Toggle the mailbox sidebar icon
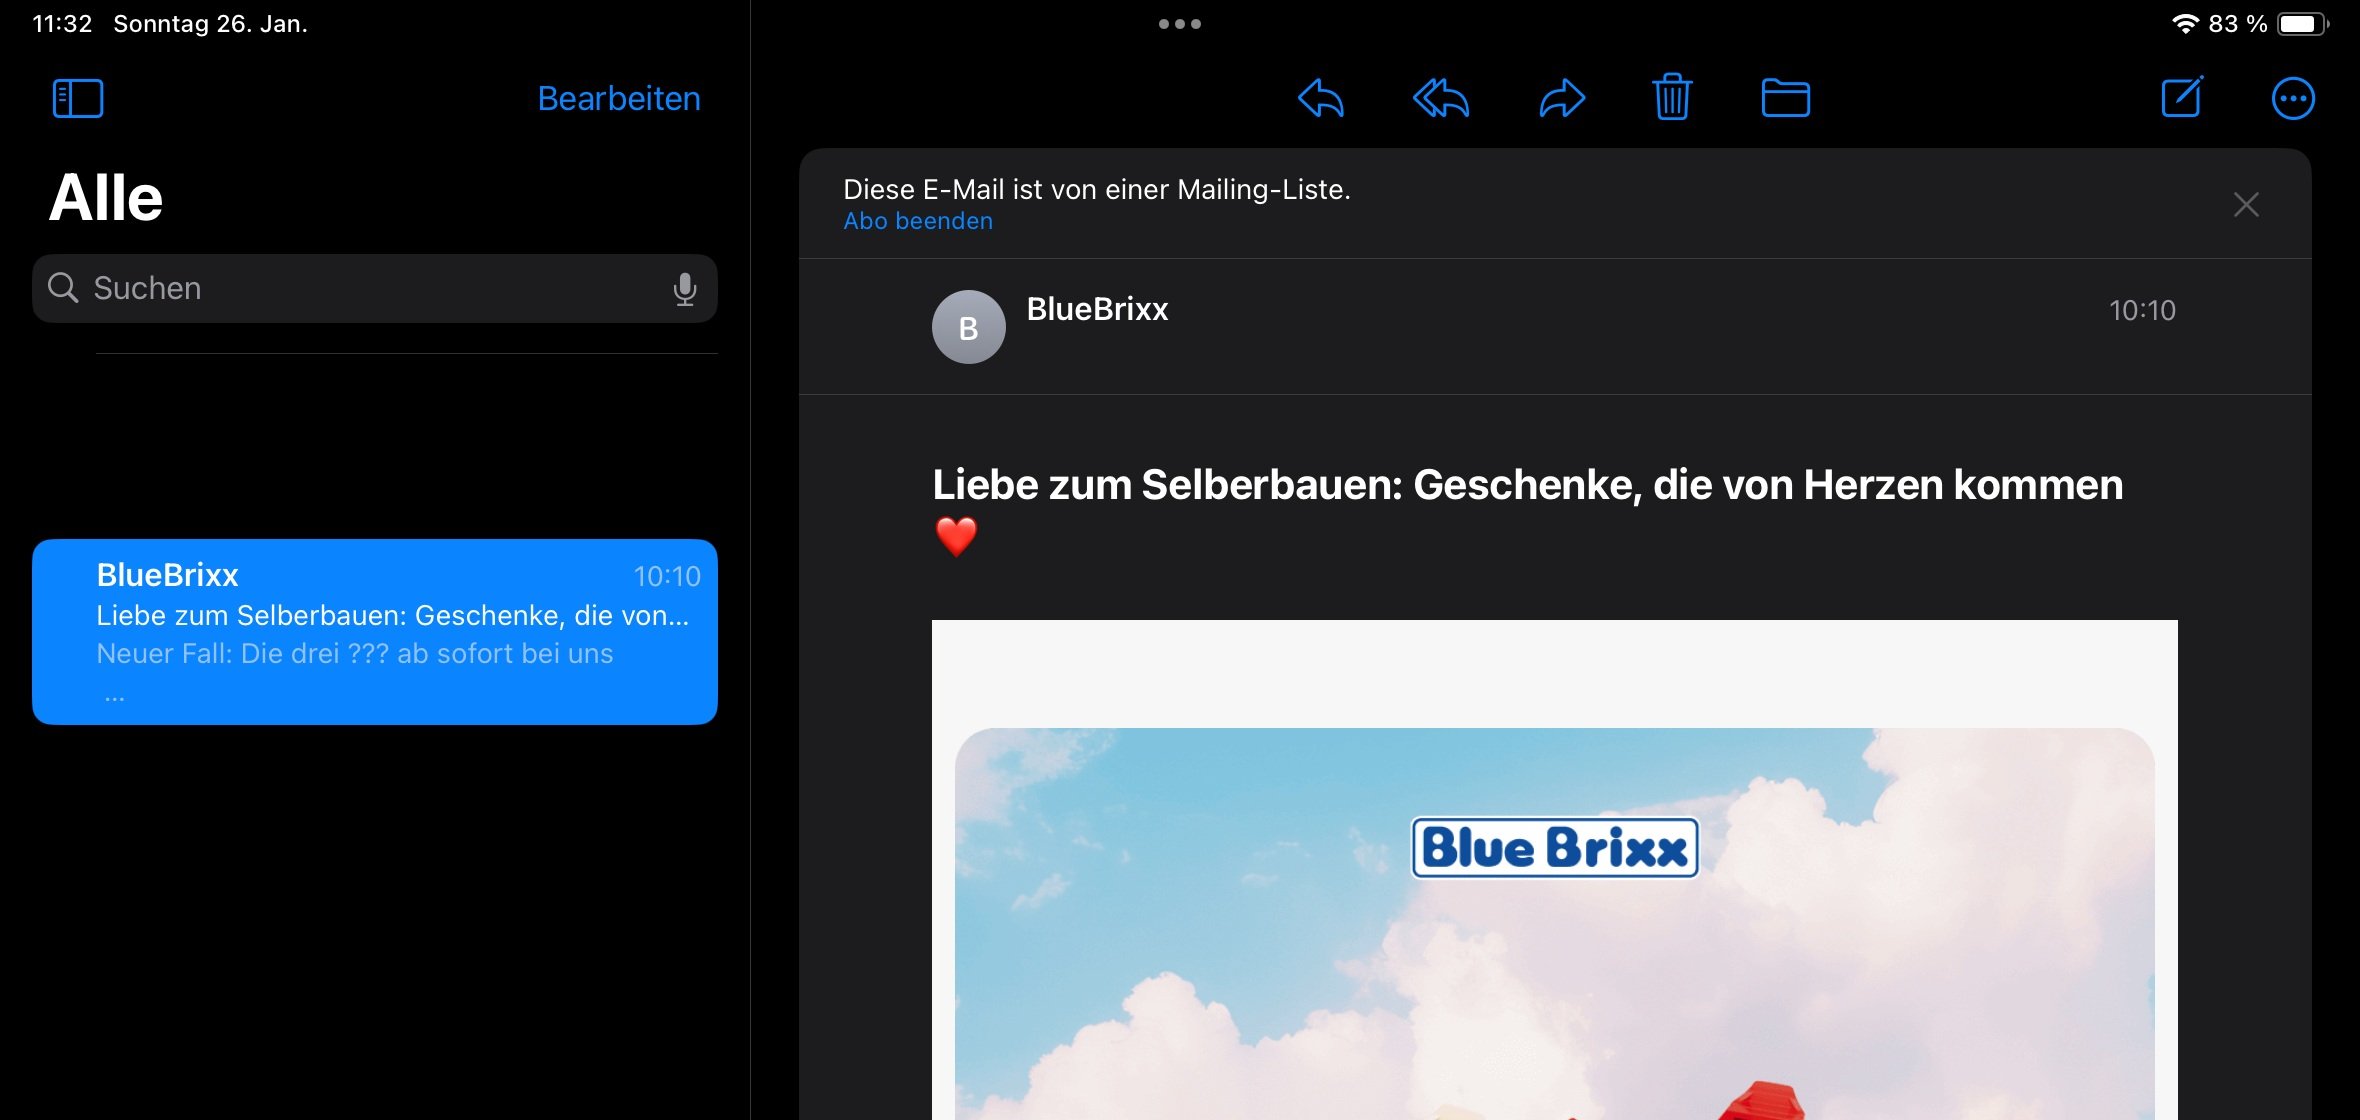 pyautogui.click(x=78, y=98)
